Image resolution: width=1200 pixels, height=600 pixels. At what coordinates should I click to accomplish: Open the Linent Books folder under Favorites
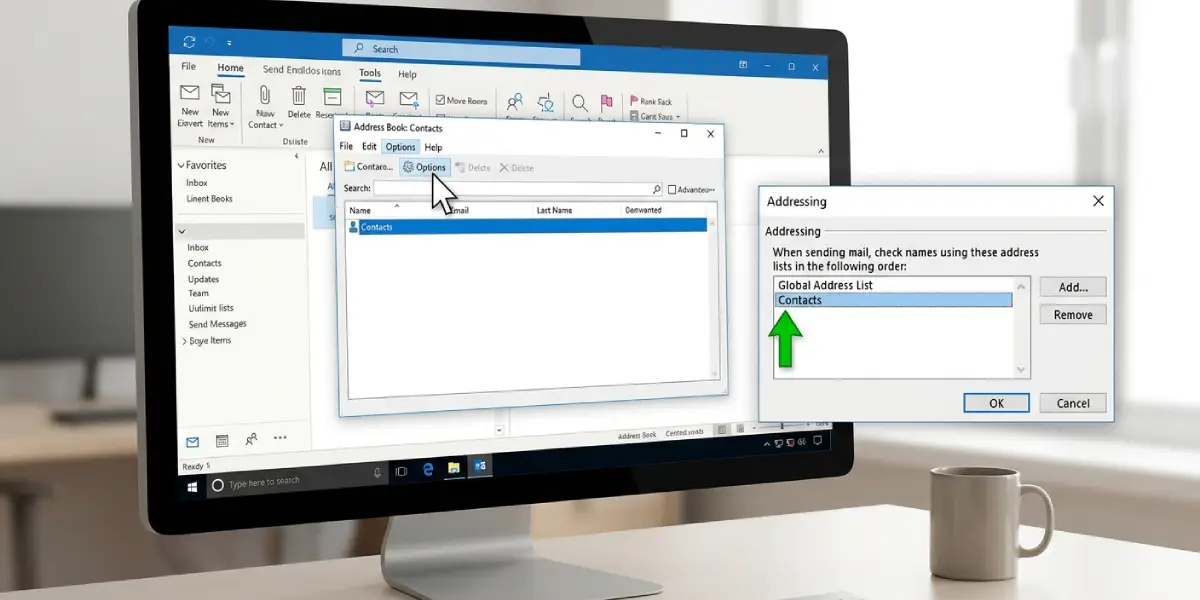click(x=210, y=199)
